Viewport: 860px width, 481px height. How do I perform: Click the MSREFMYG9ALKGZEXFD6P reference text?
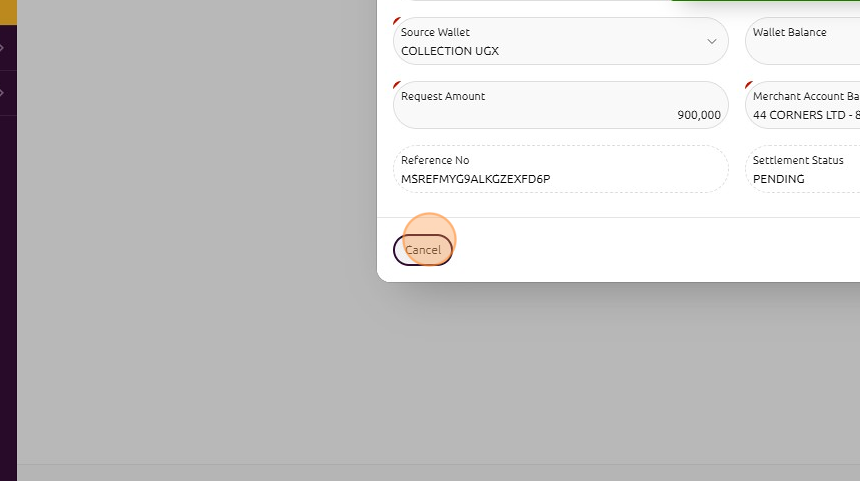coord(476,179)
